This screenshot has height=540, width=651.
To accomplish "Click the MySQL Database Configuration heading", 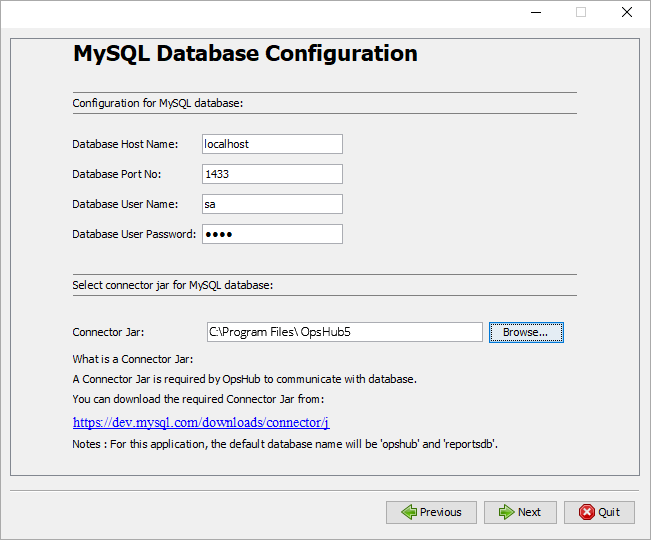I will point(245,54).
